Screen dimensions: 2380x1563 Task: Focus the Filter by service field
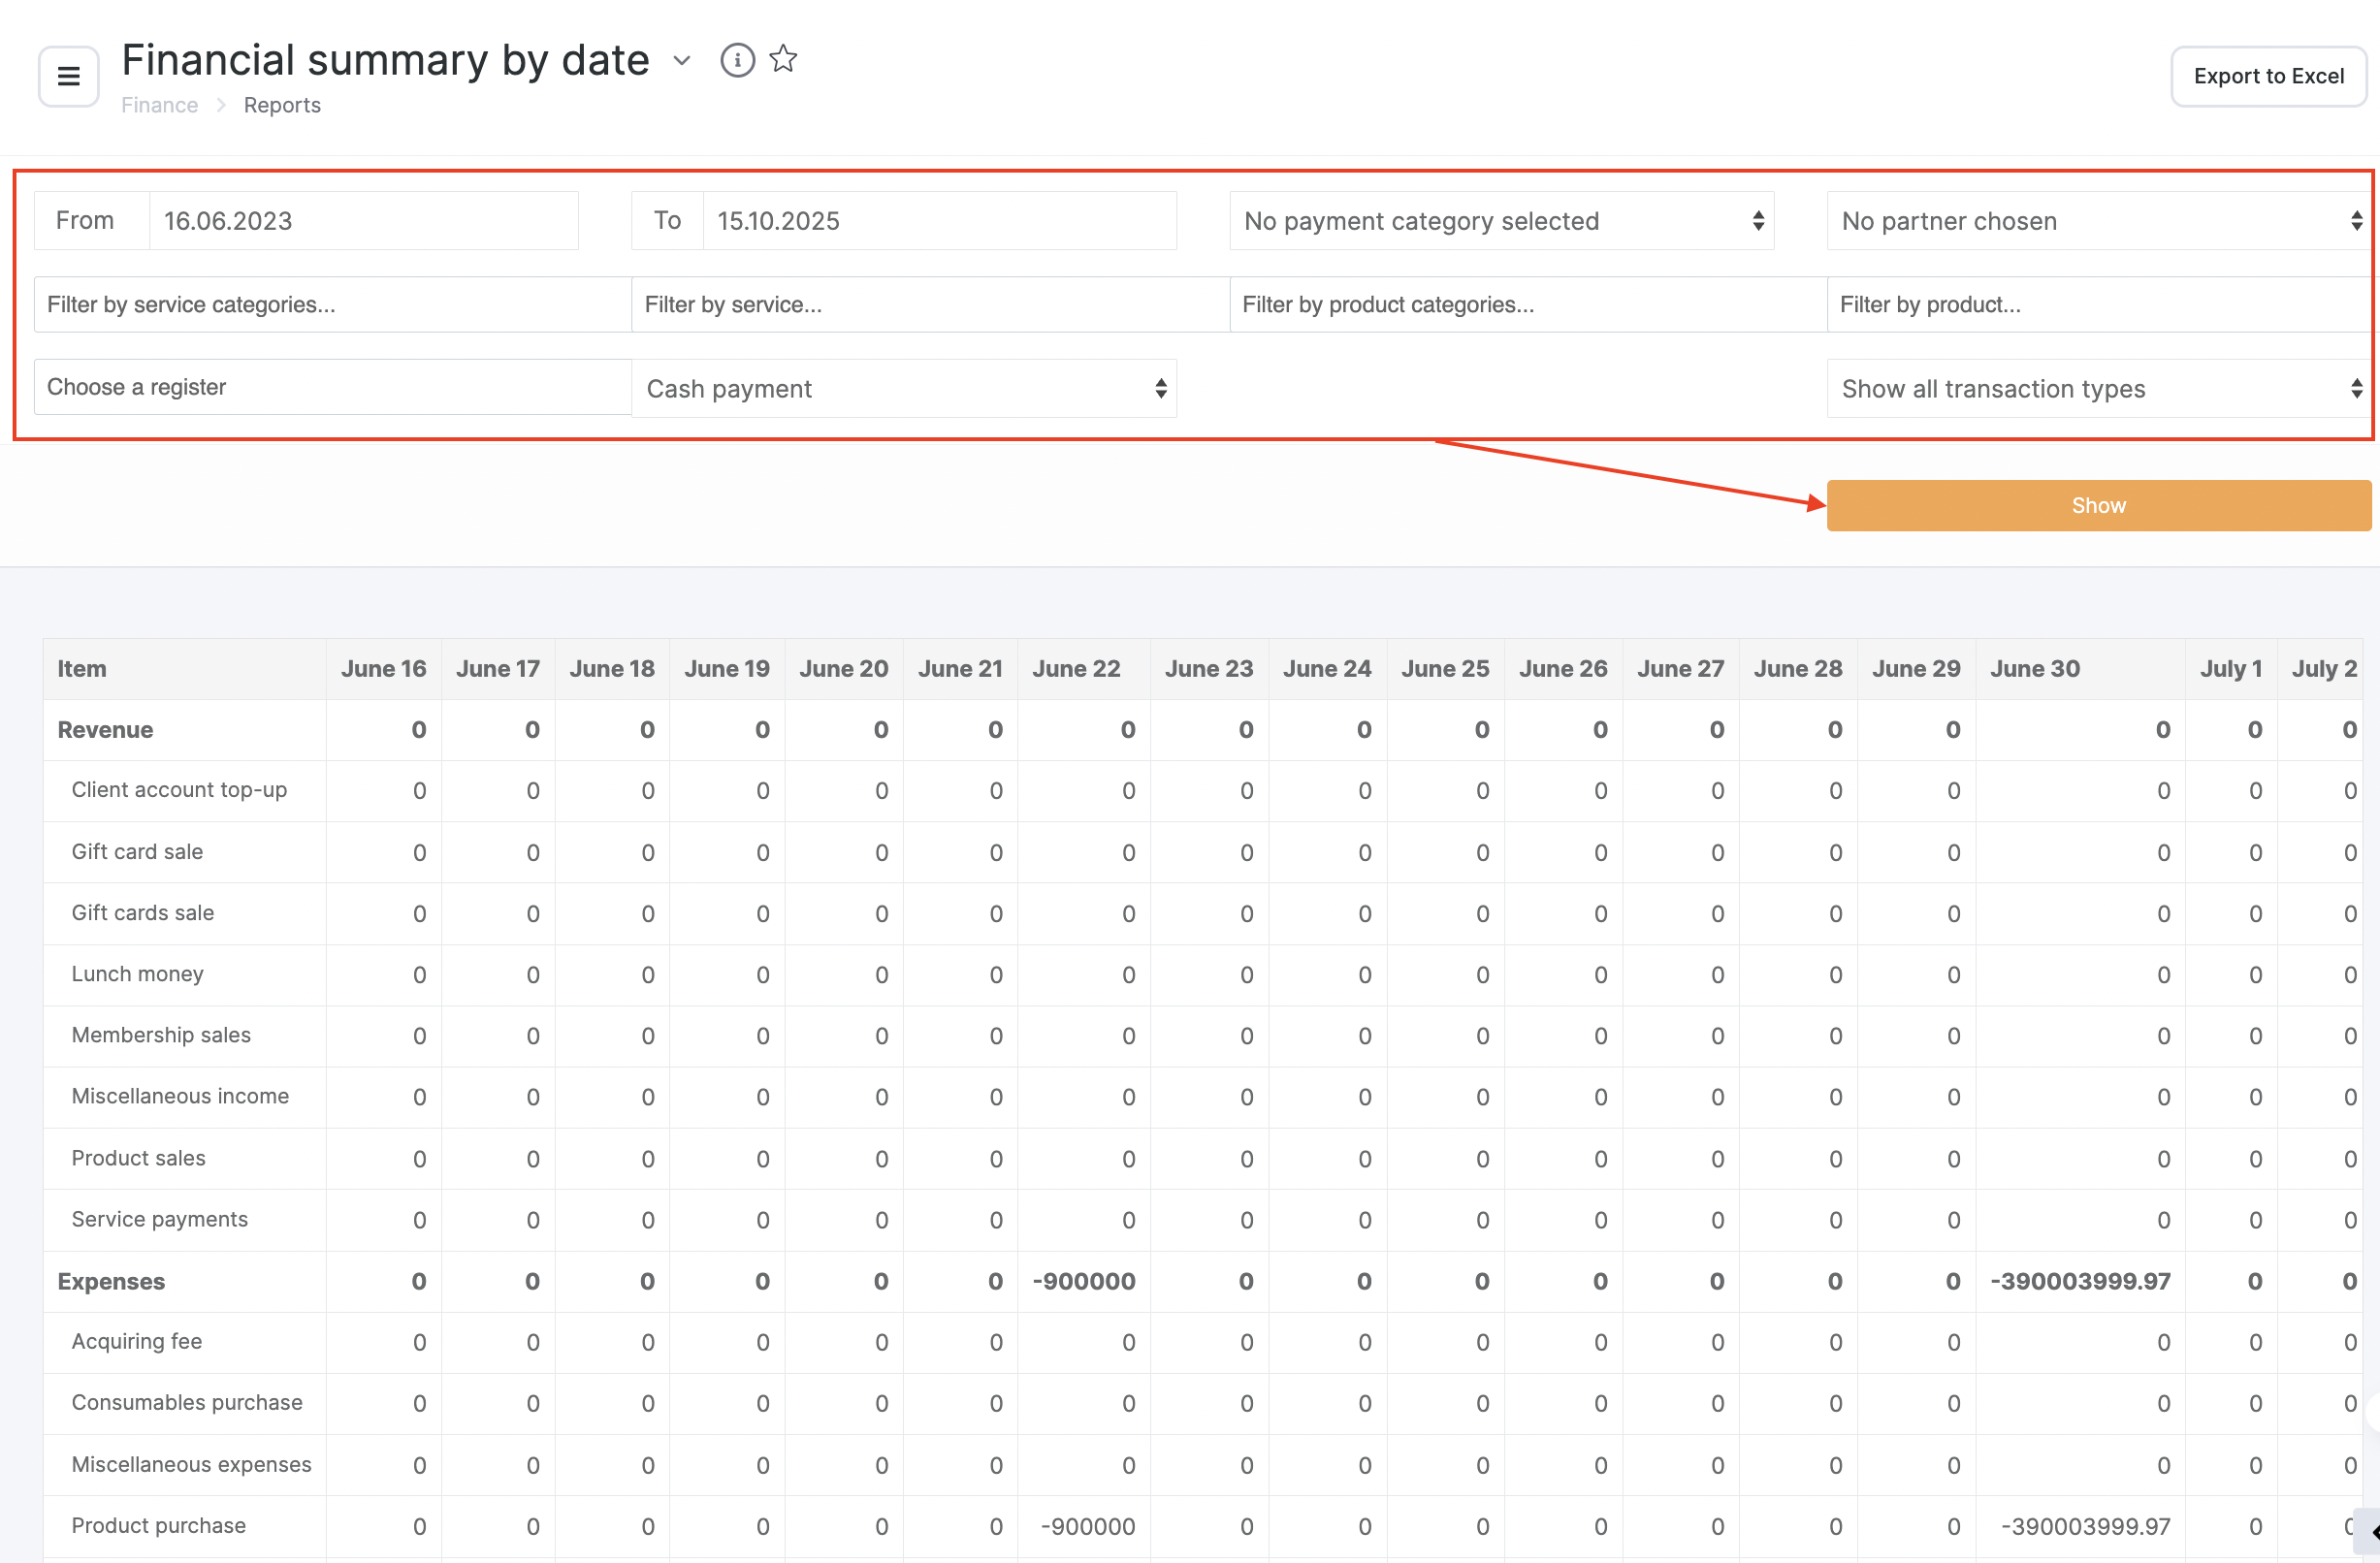click(929, 305)
